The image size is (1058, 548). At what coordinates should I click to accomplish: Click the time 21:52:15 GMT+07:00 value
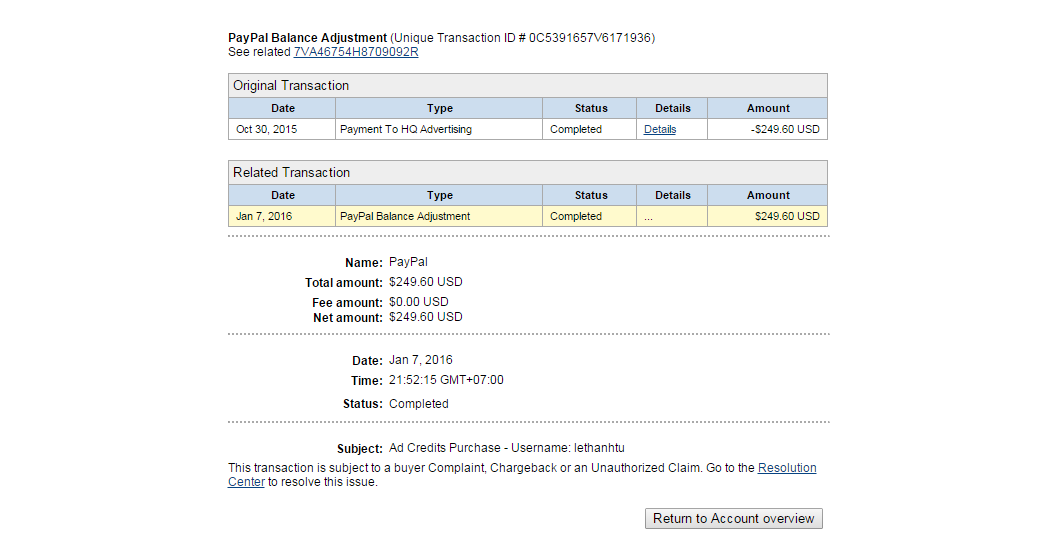click(x=446, y=380)
